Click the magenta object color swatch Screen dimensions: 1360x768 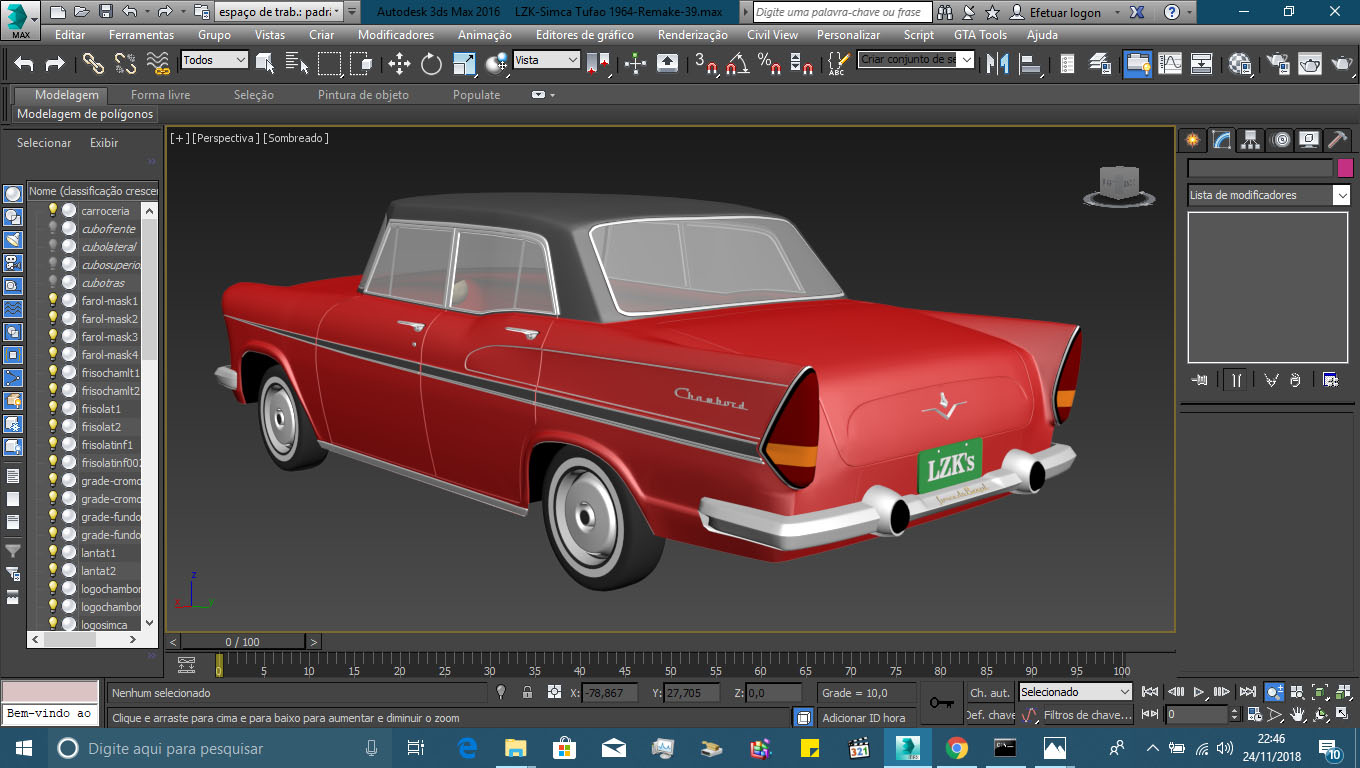(1345, 168)
